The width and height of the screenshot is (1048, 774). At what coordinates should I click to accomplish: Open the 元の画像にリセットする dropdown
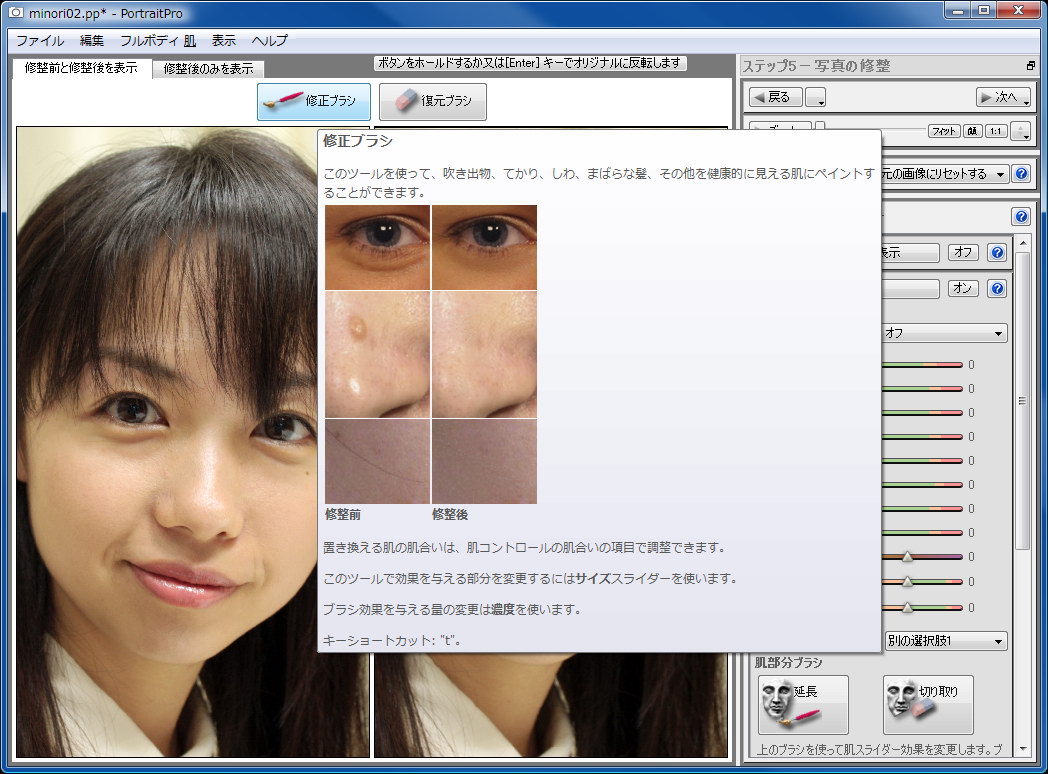[x=944, y=174]
